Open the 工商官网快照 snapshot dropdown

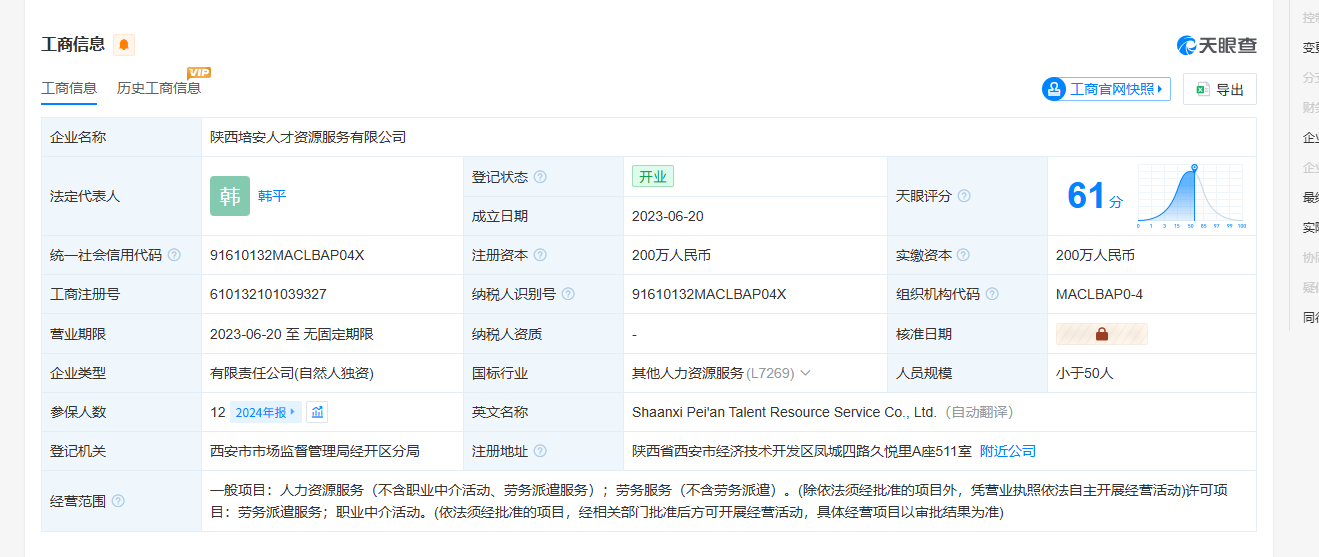click(1106, 89)
